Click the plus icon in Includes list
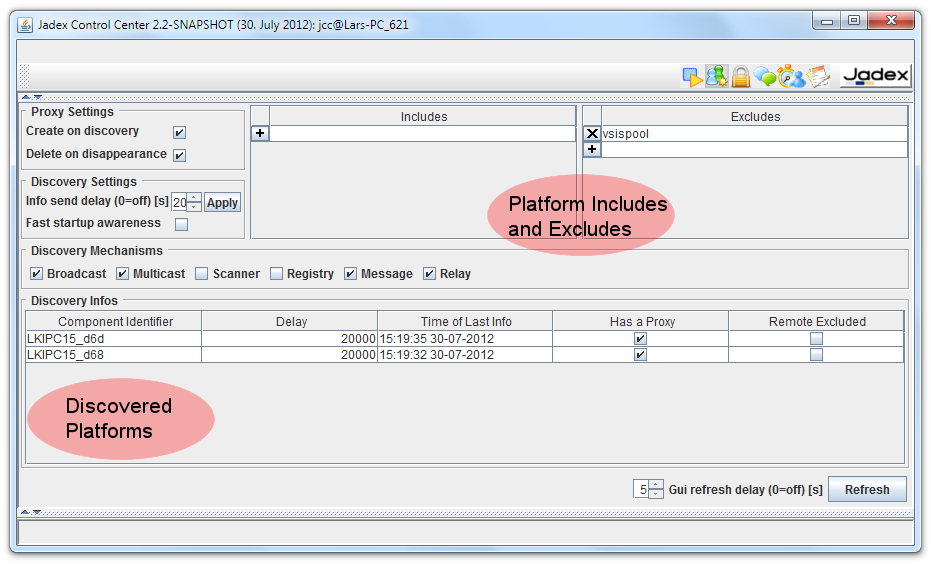 260,133
